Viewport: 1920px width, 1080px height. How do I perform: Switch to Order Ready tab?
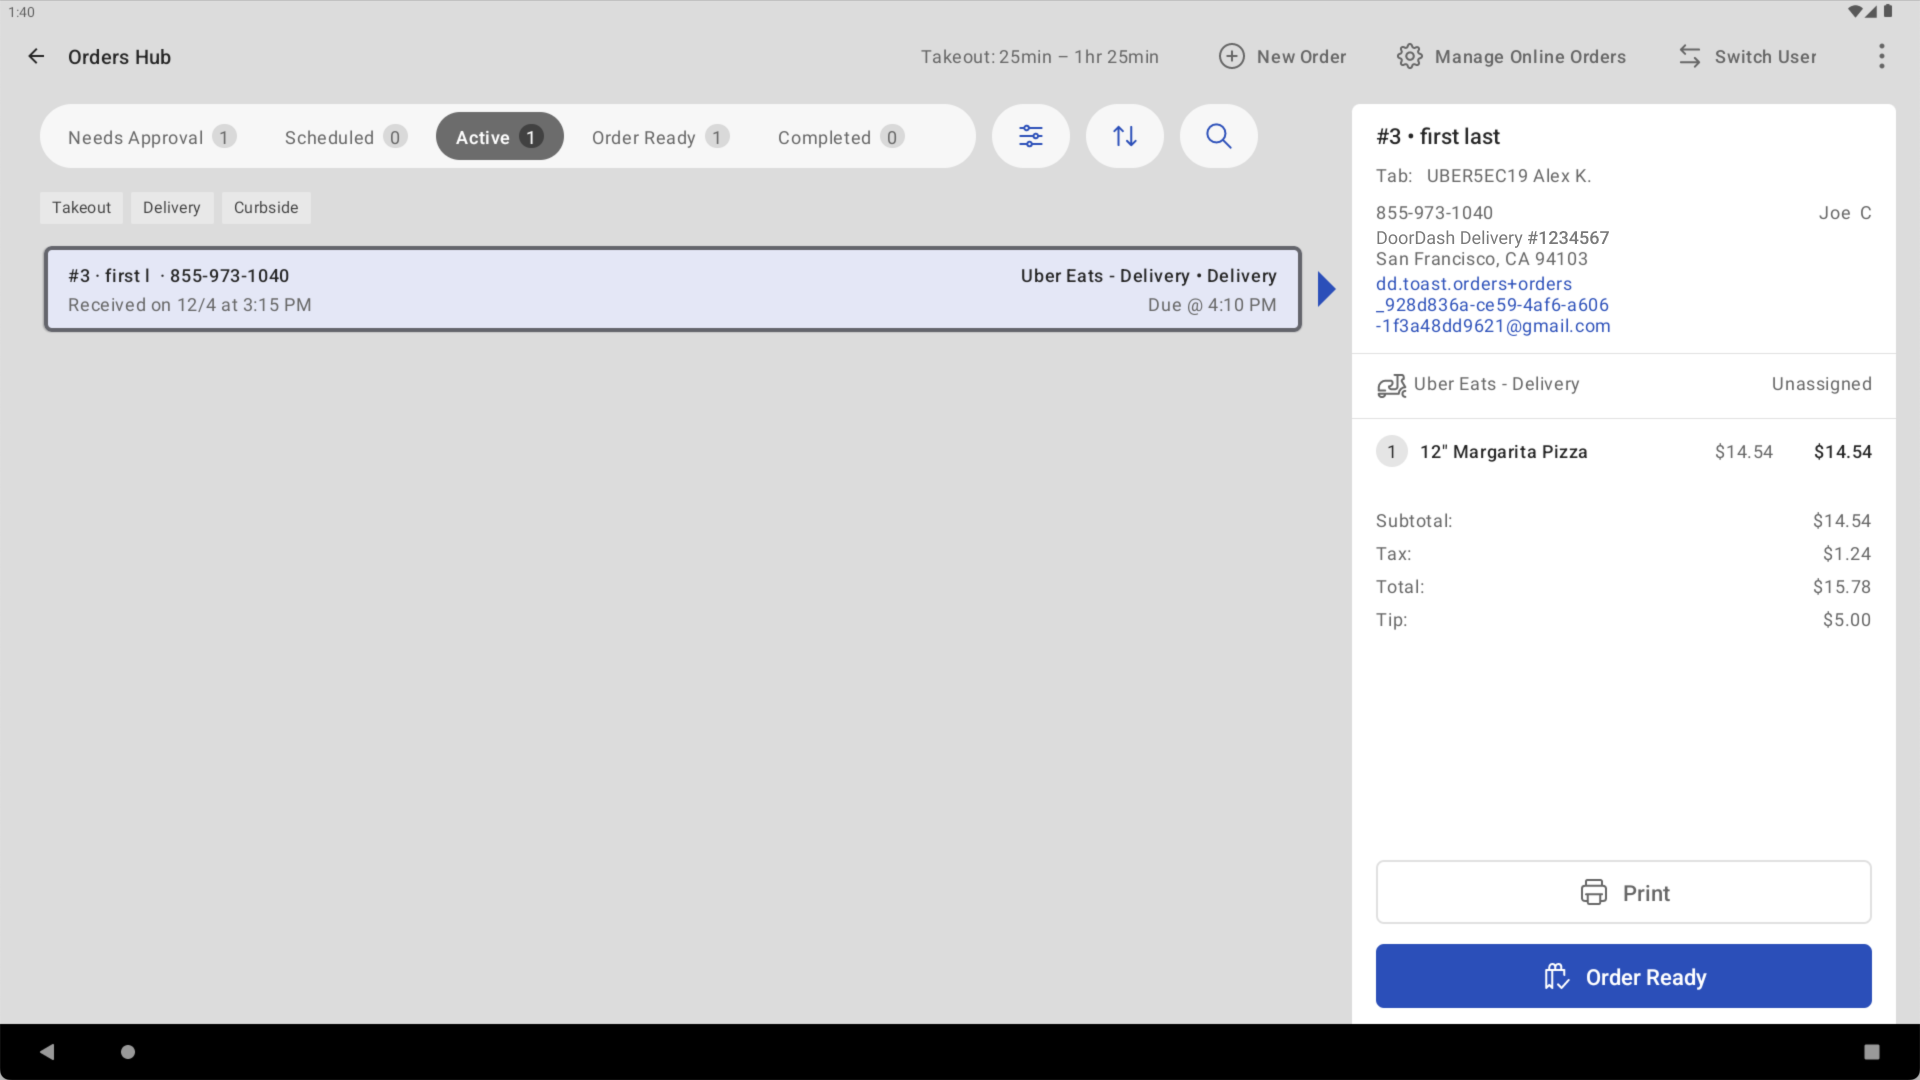(659, 137)
